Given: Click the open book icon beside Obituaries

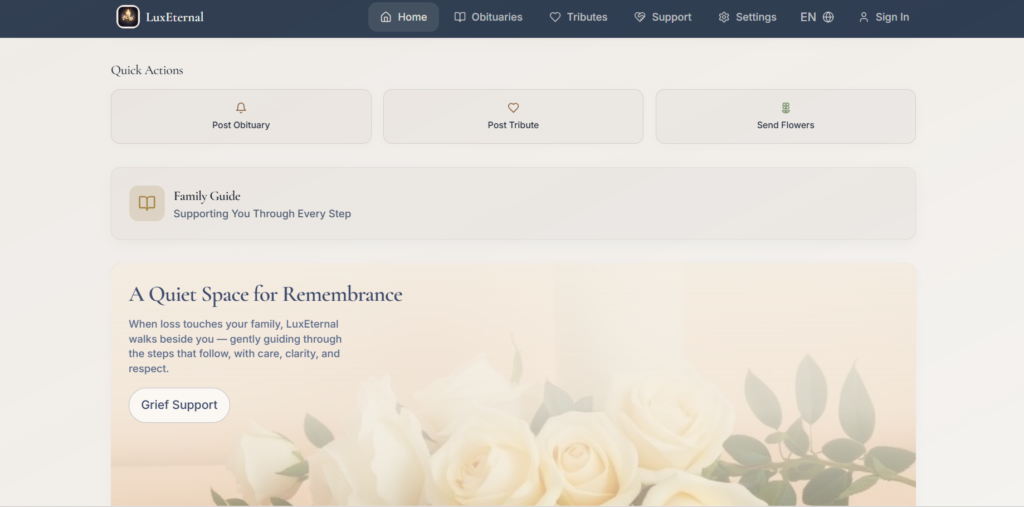Looking at the screenshot, I should click(460, 17).
